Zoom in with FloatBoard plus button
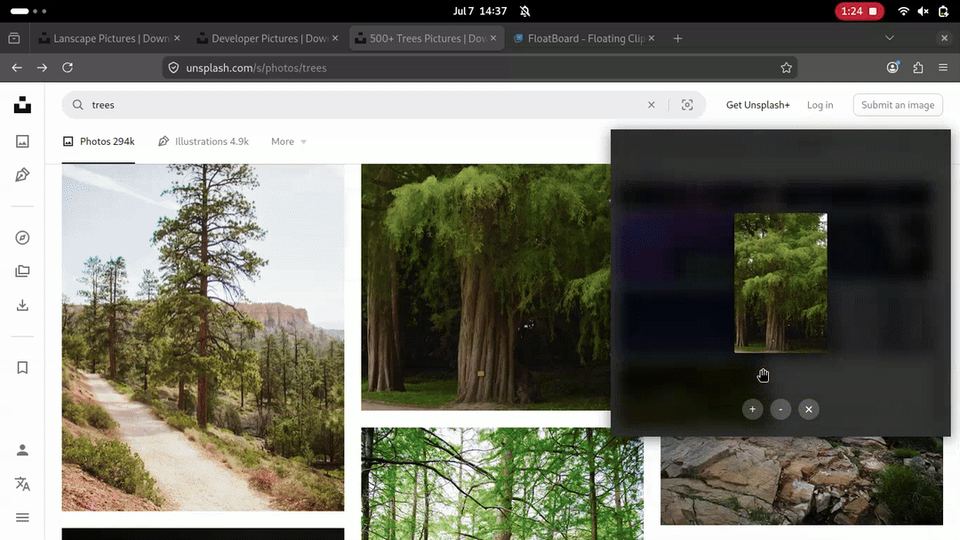960x540 pixels. coord(752,410)
